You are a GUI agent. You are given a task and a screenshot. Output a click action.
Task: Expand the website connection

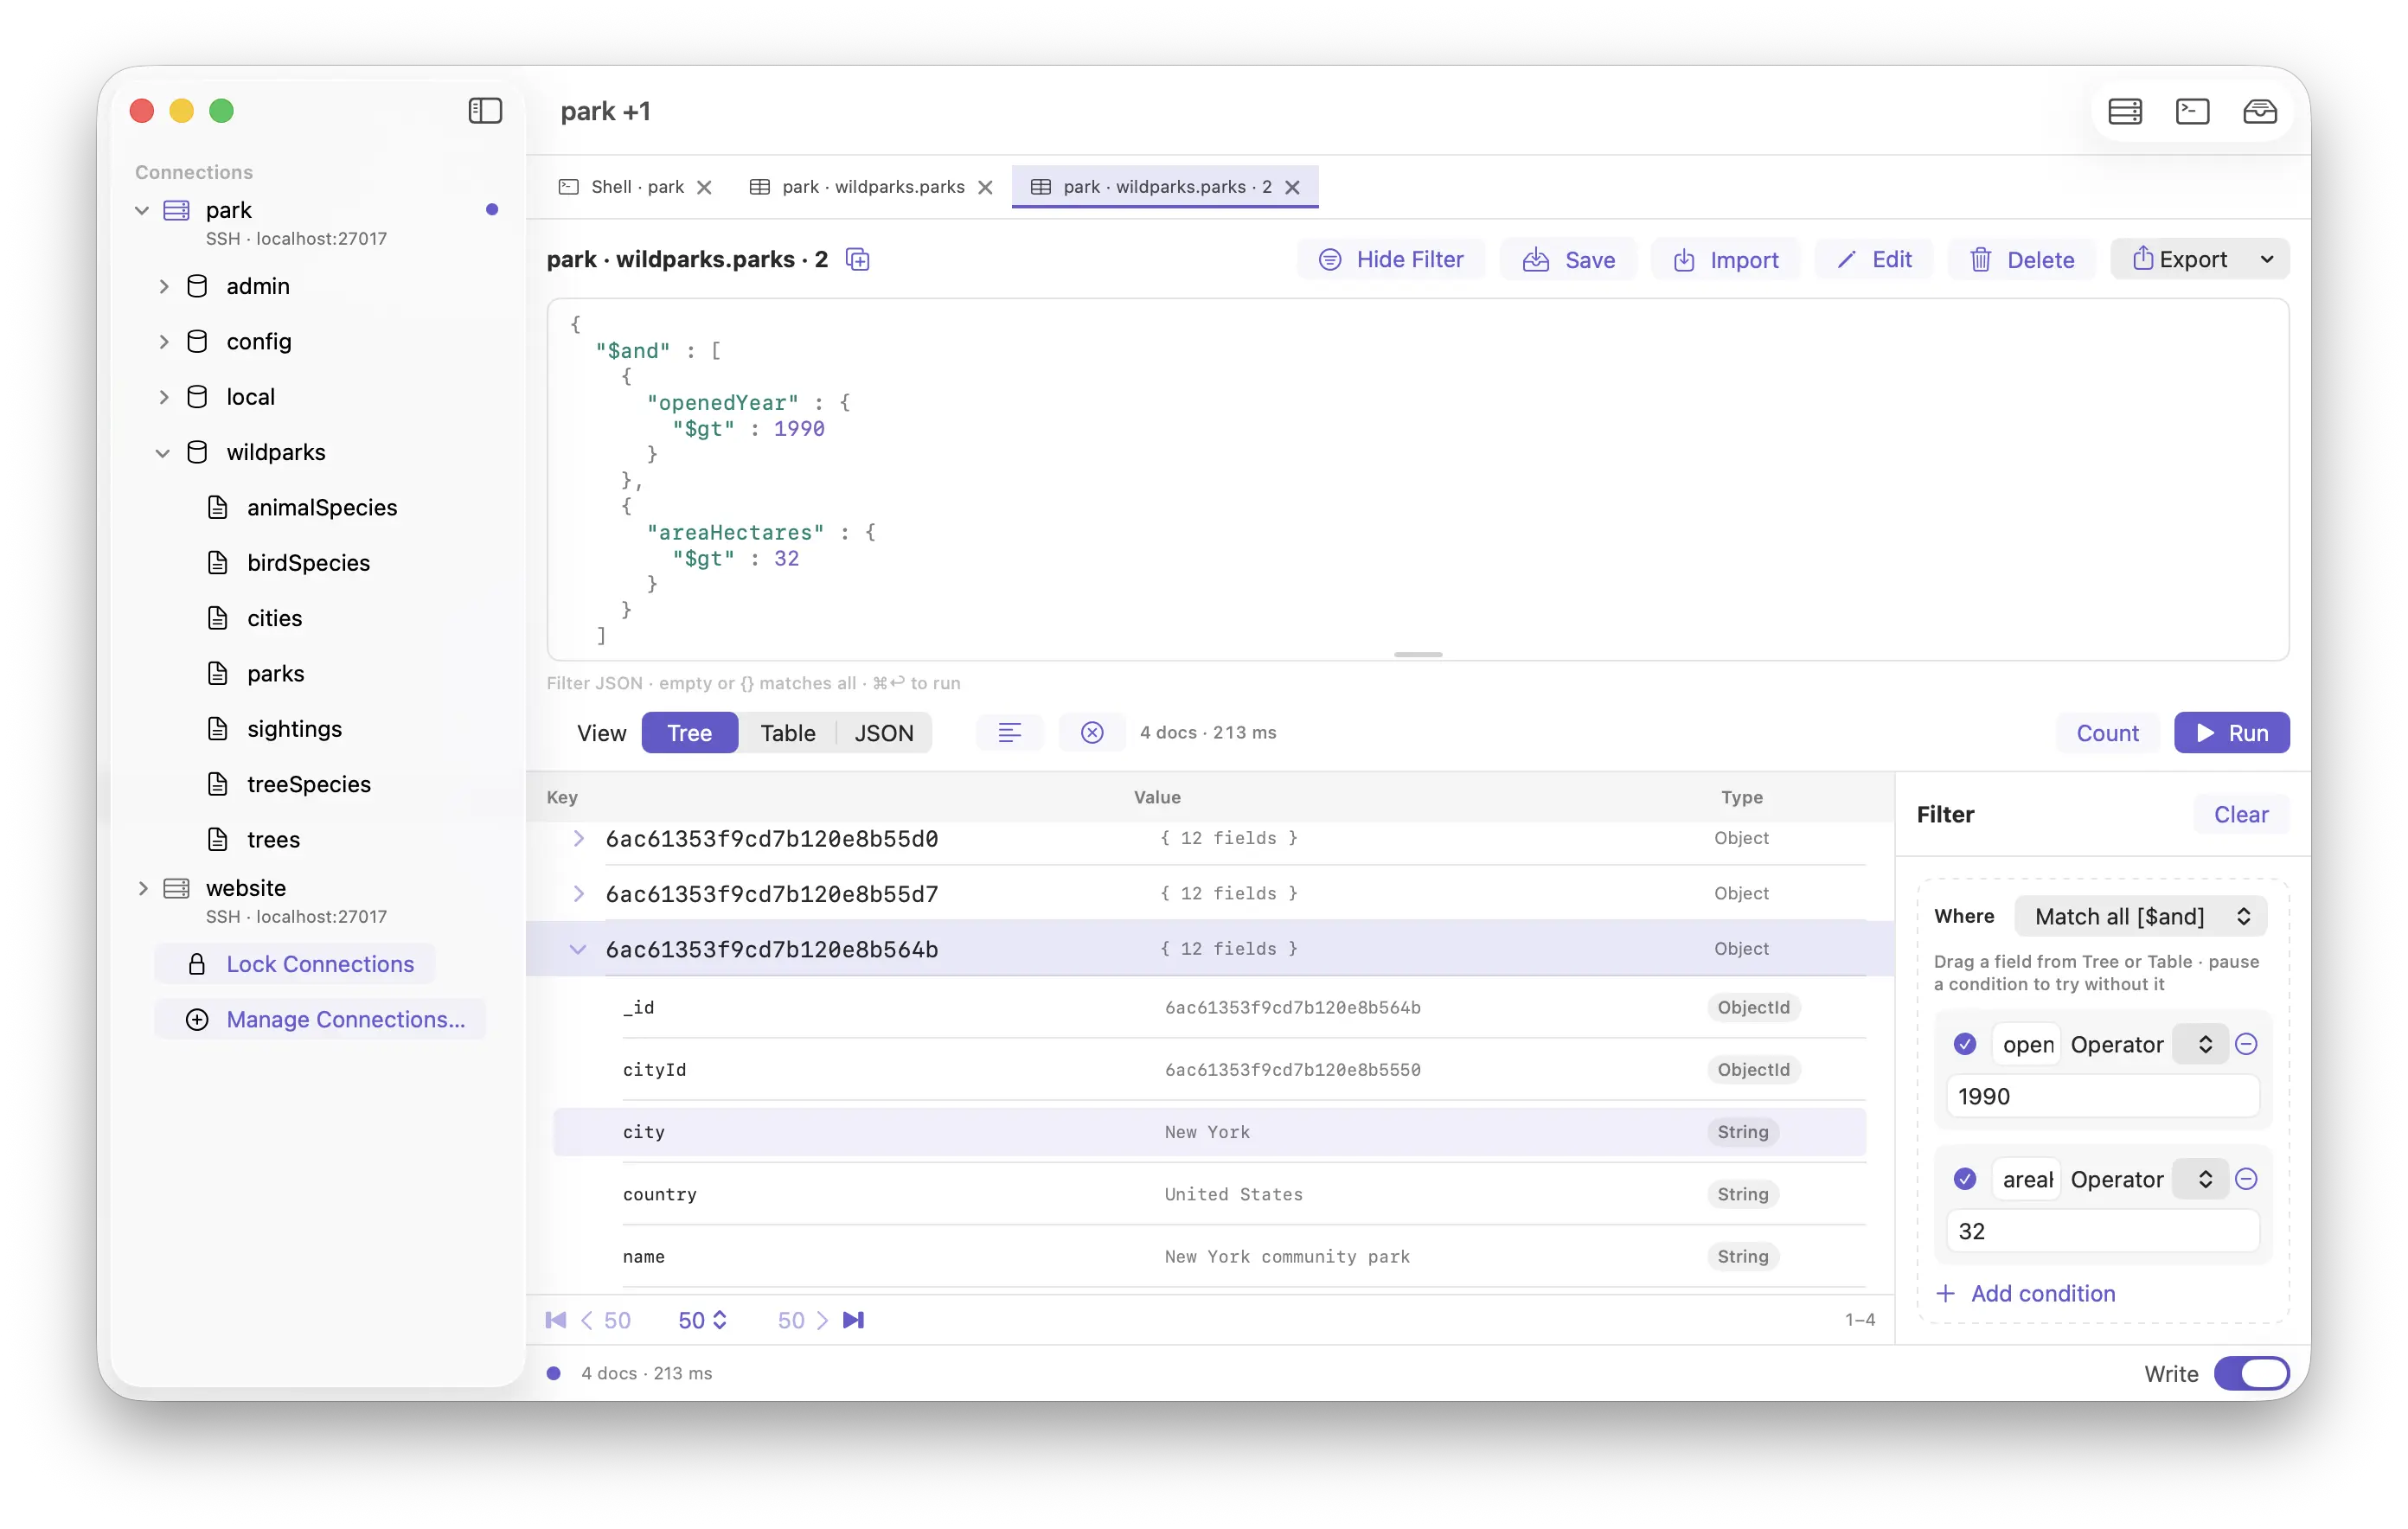point(142,888)
